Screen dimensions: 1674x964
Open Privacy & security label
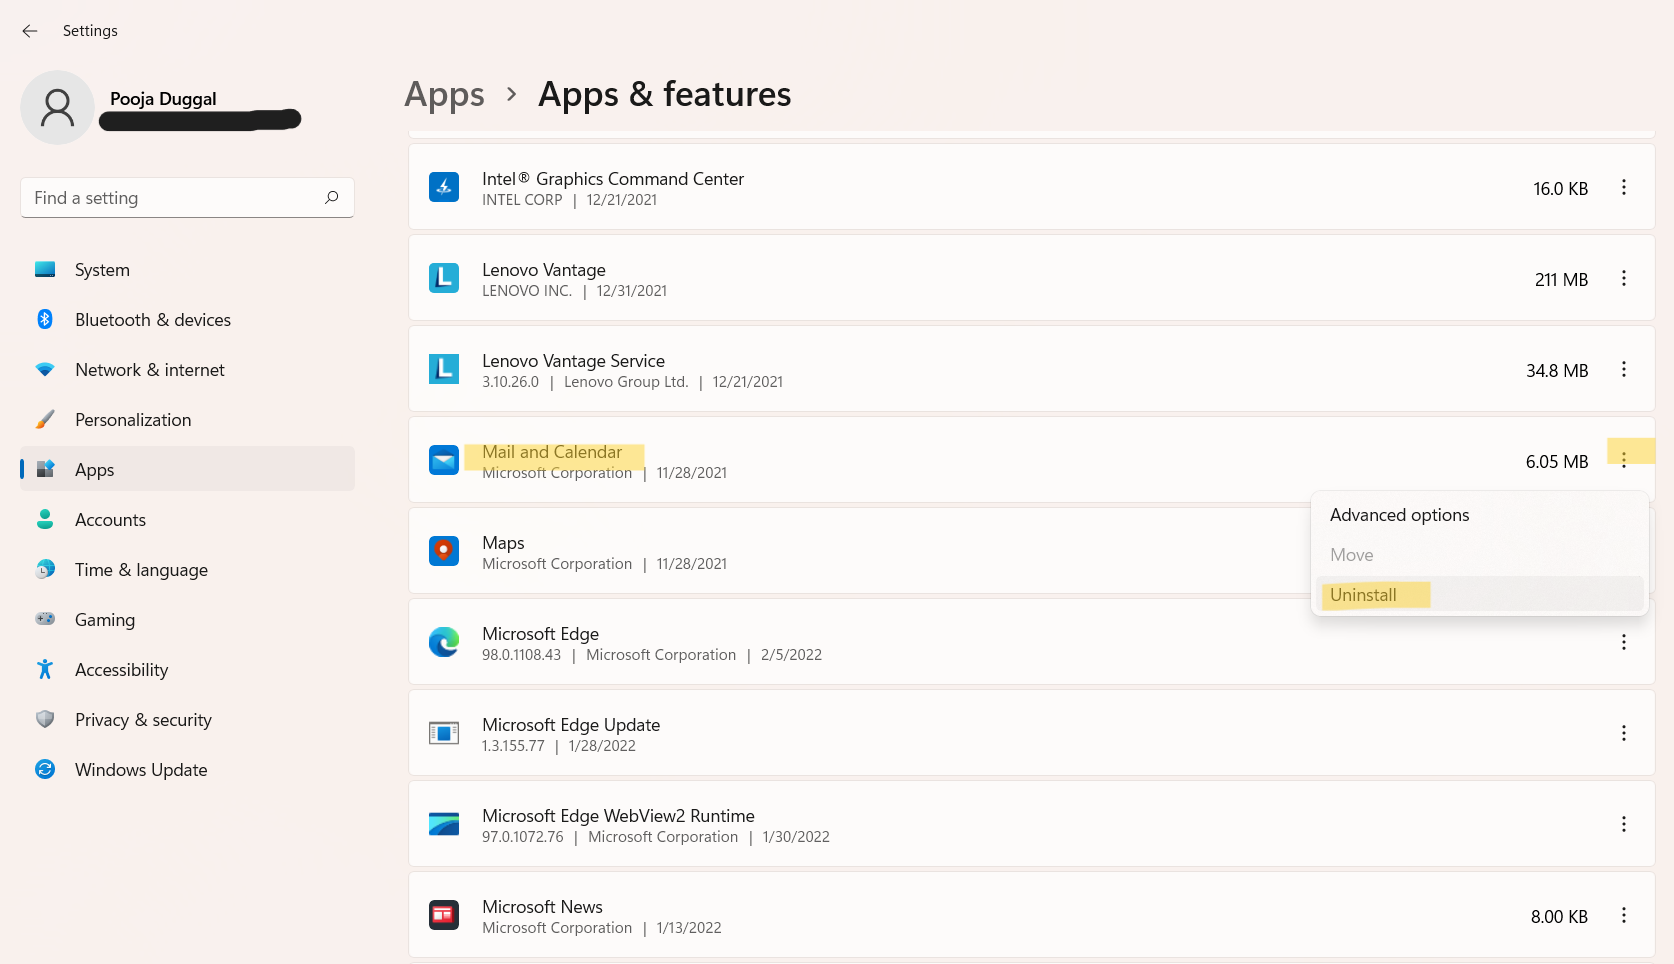pos(143,720)
